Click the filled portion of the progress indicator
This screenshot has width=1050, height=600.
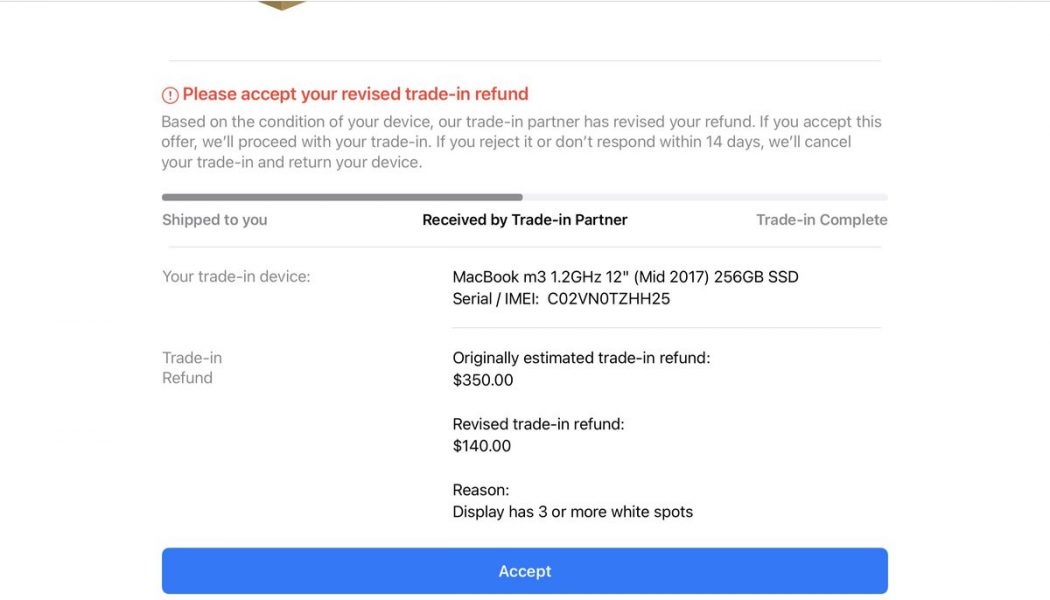click(340, 196)
